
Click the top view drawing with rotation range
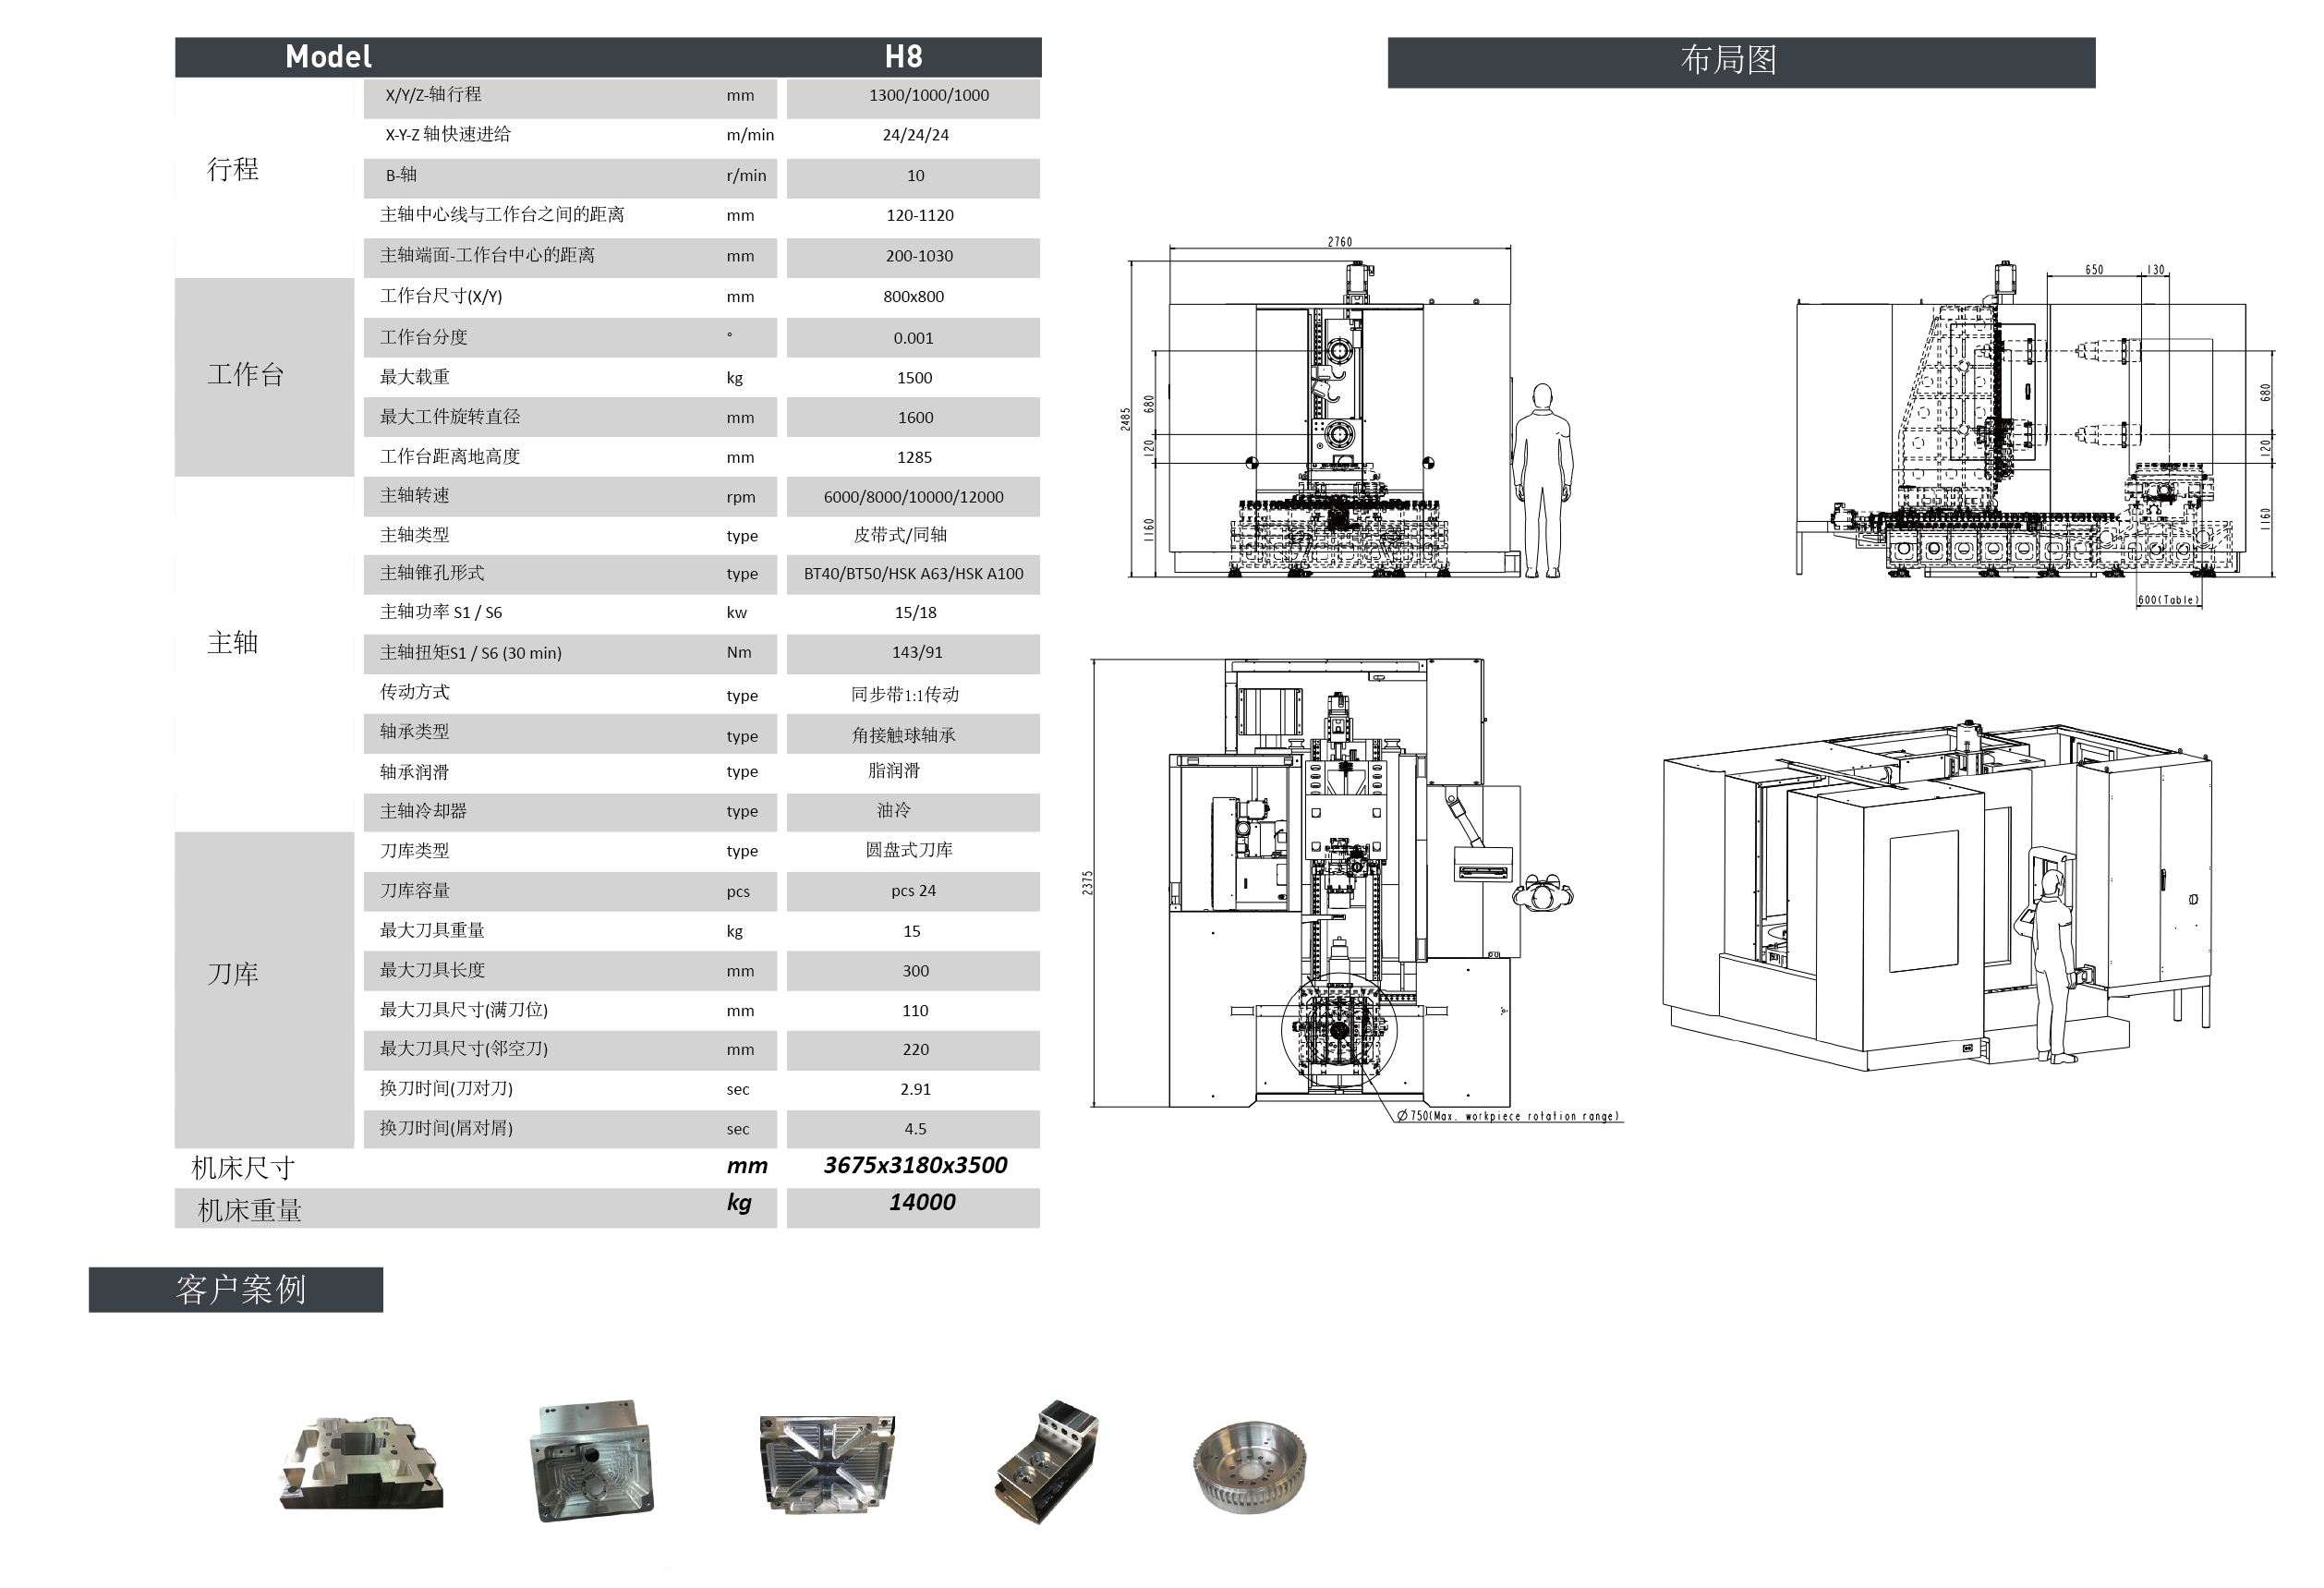tap(1355, 890)
